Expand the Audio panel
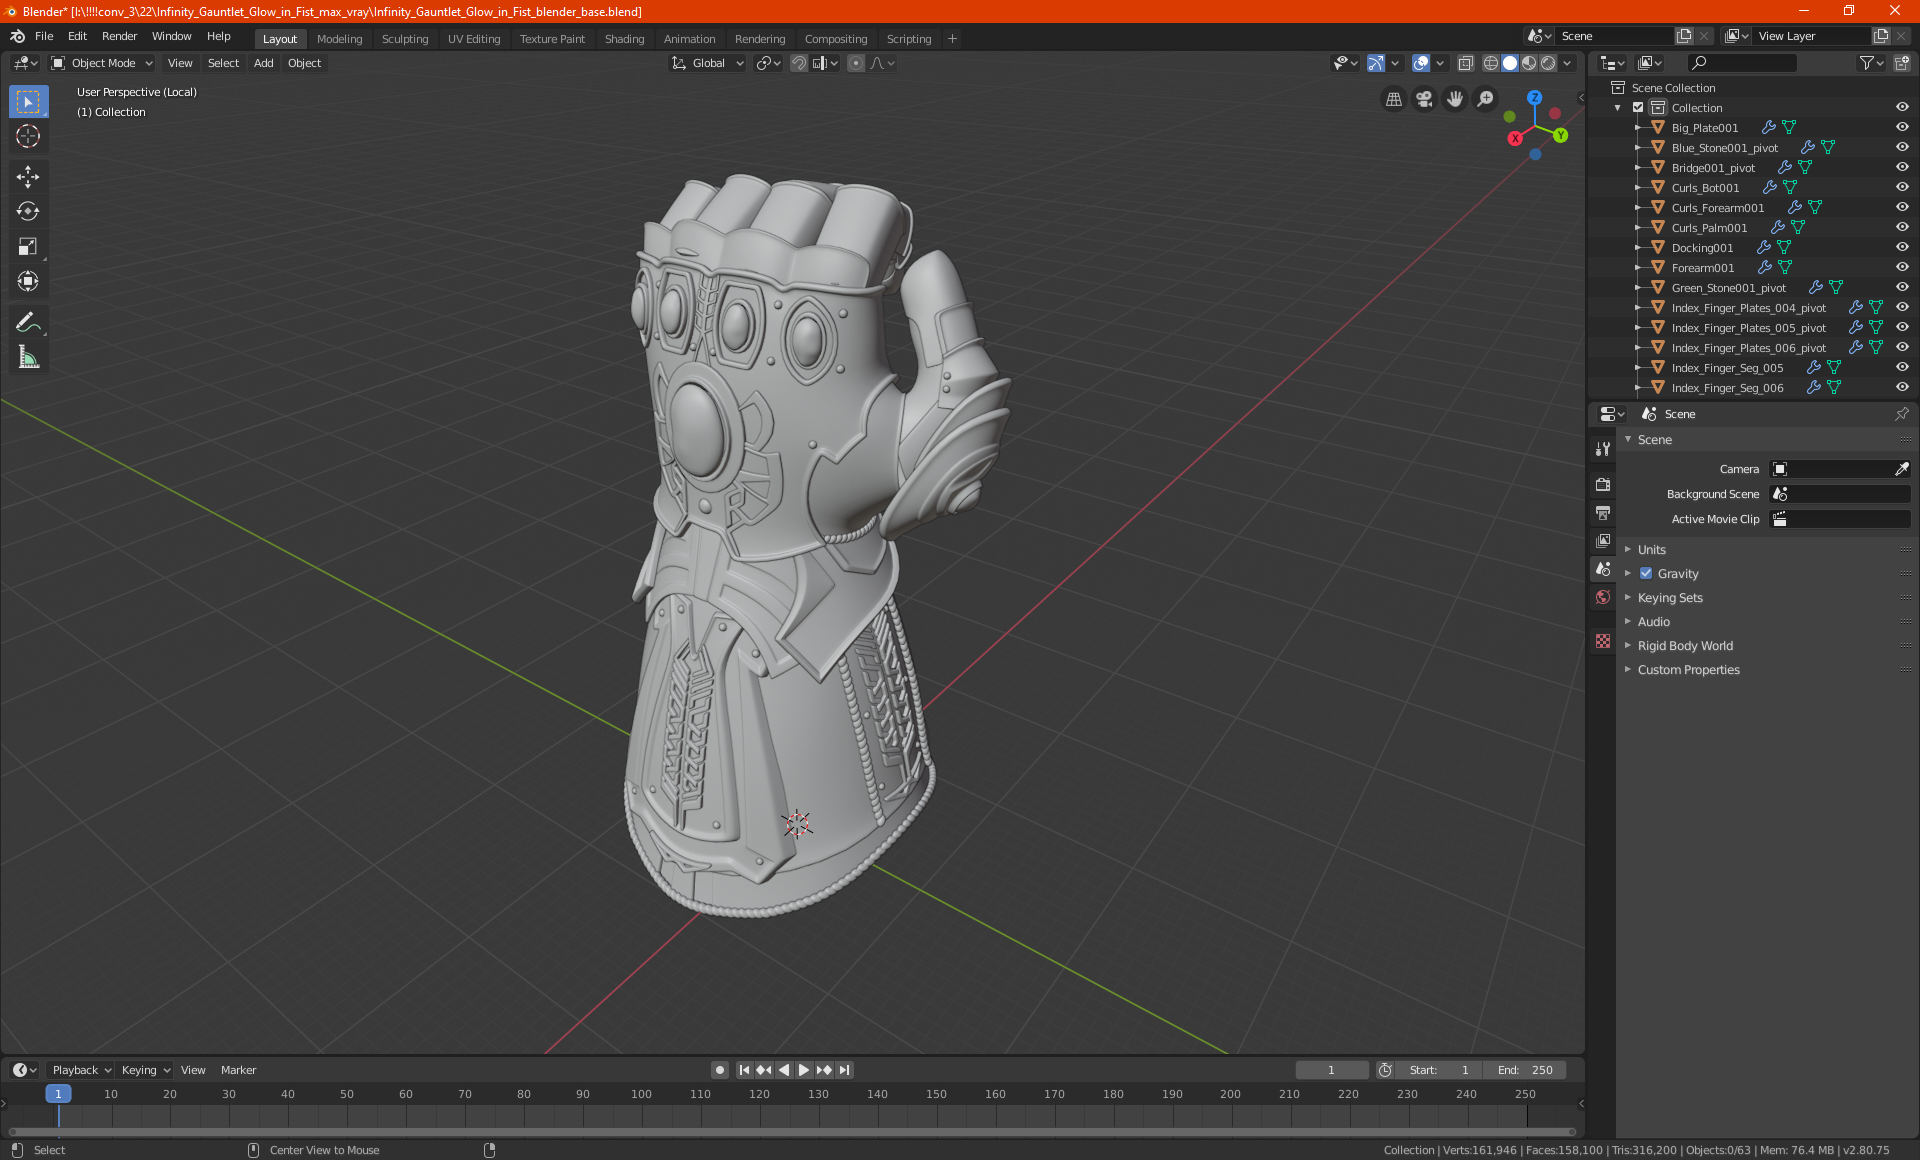This screenshot has width=1920, height=1160. click(x=1653, y=622)
